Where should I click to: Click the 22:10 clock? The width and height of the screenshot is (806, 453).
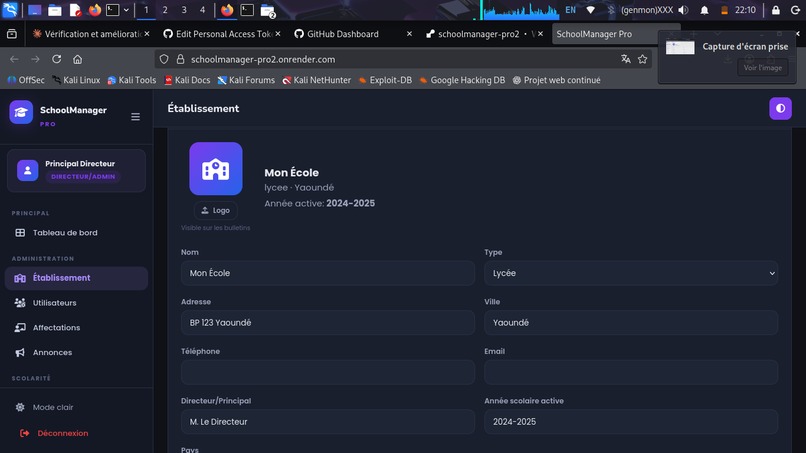745,10
